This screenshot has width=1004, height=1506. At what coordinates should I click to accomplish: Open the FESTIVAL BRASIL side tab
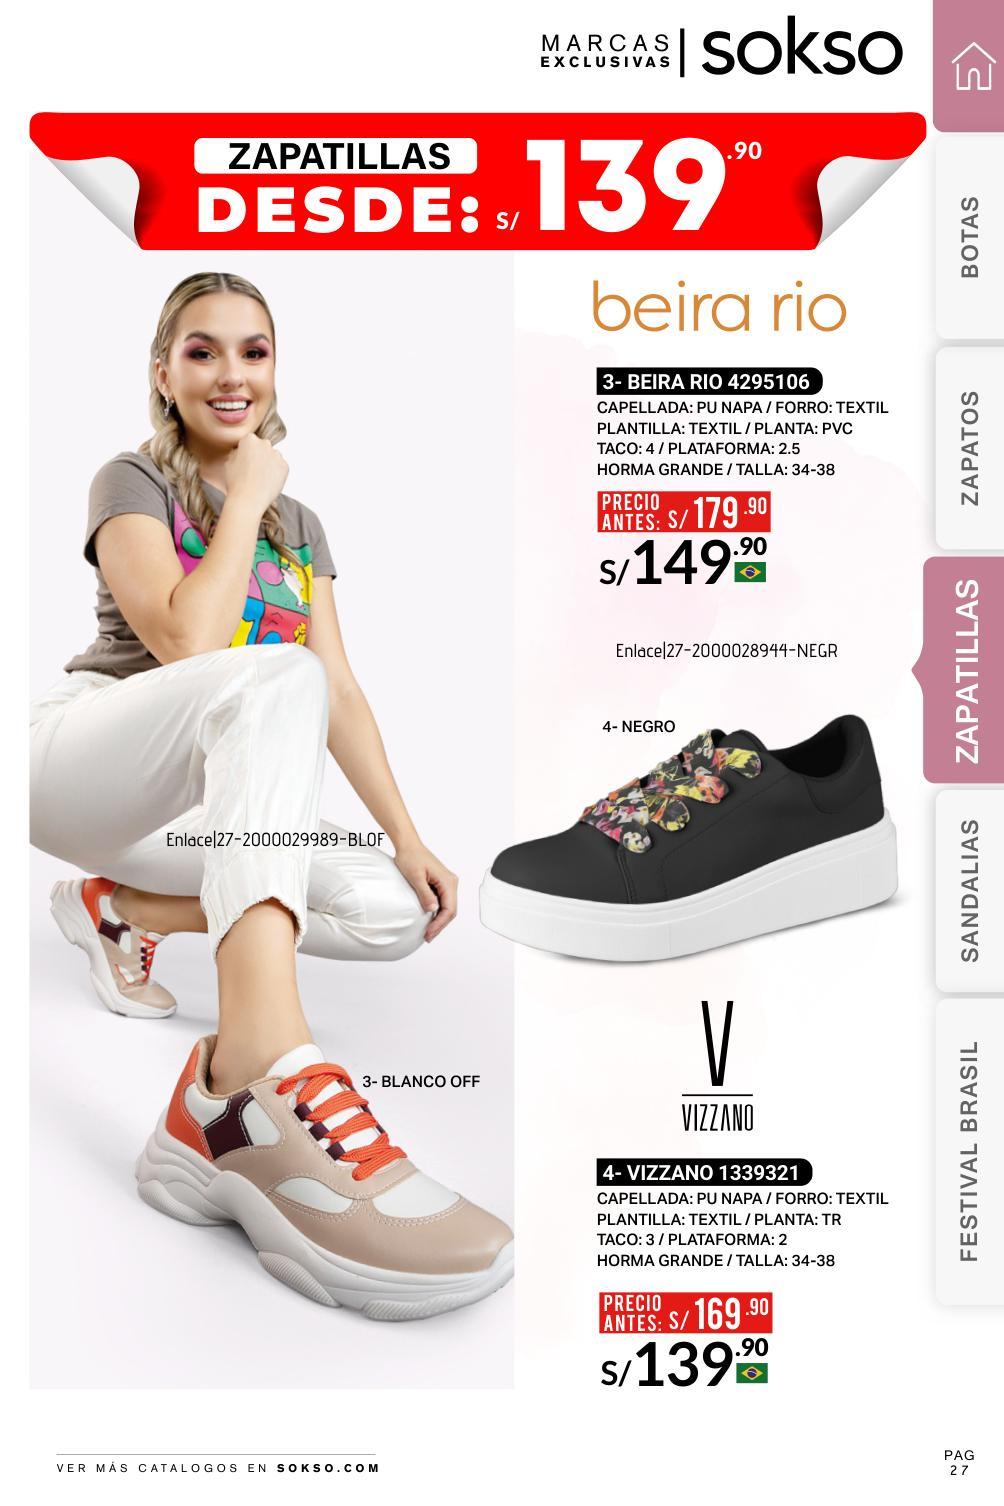[971, 1151]
